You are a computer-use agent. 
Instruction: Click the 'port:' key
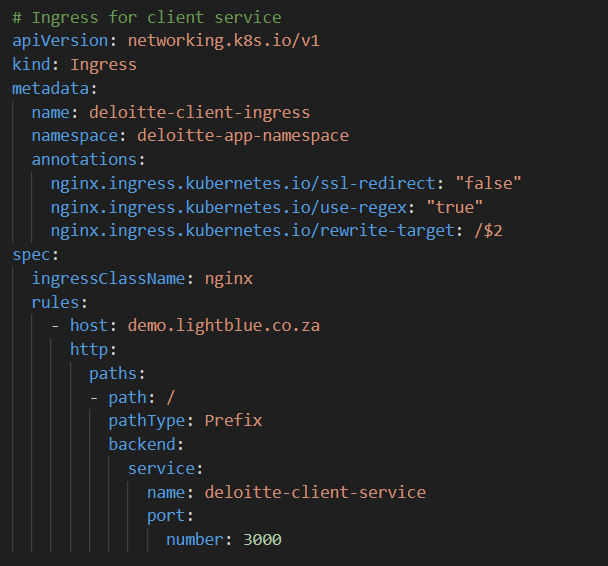click(170, 517)
